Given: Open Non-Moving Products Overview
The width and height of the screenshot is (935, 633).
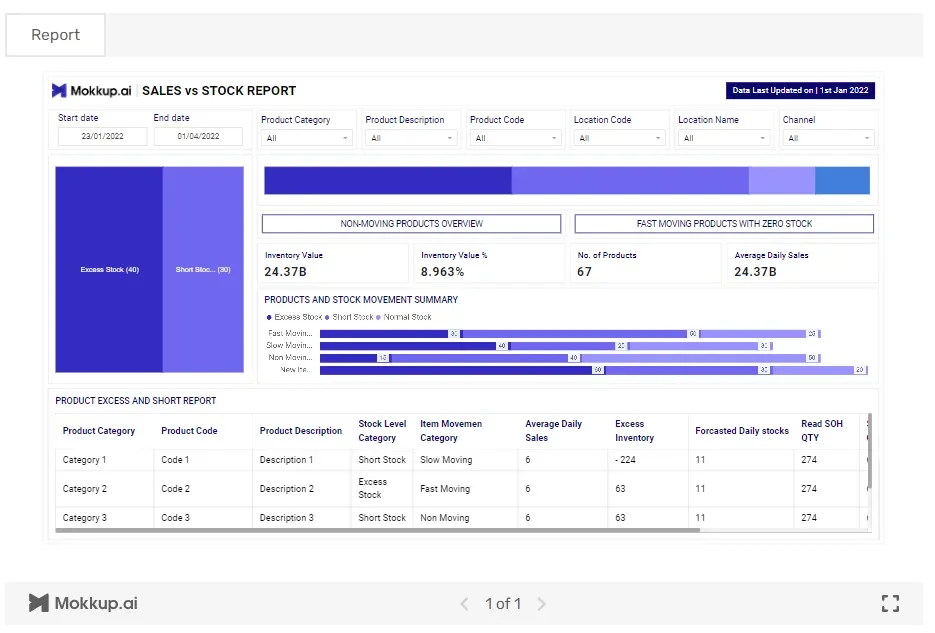Looking at the screenshot, I should (411, 224).
